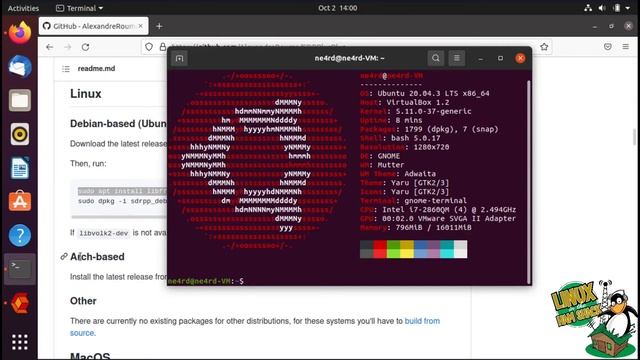Click the terminal prompt ne4rd@ne4rd-VM

pyautogui.click(x=205, y=281)
